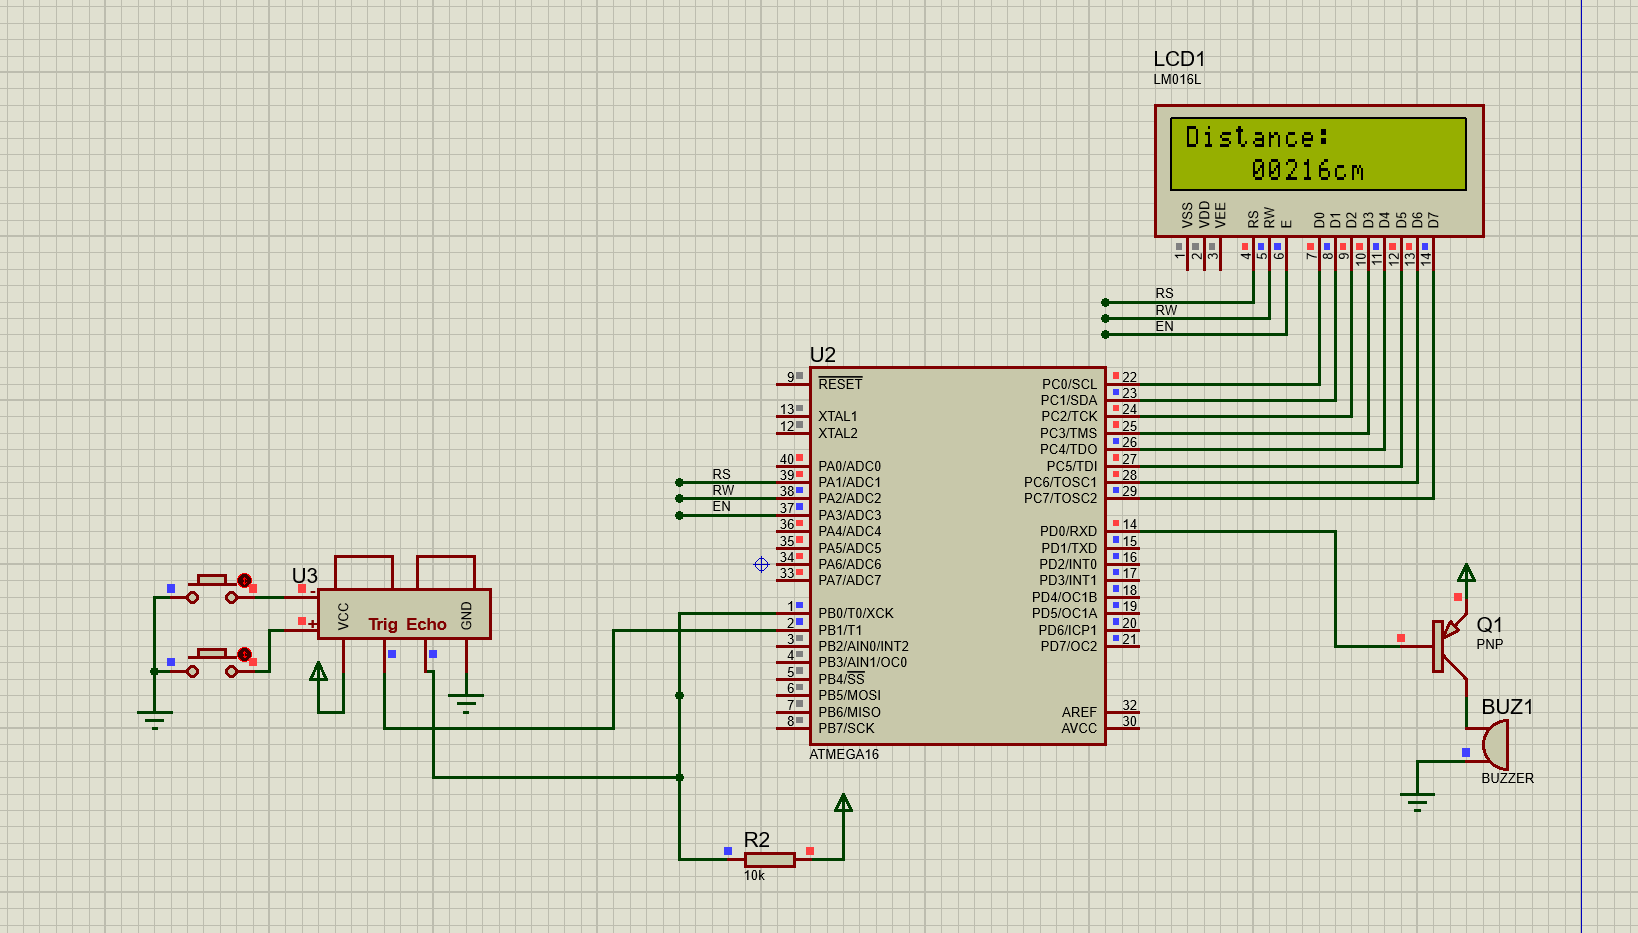
Task: Click the Echo pin label on the sensor
Action: tap(426, 625)
